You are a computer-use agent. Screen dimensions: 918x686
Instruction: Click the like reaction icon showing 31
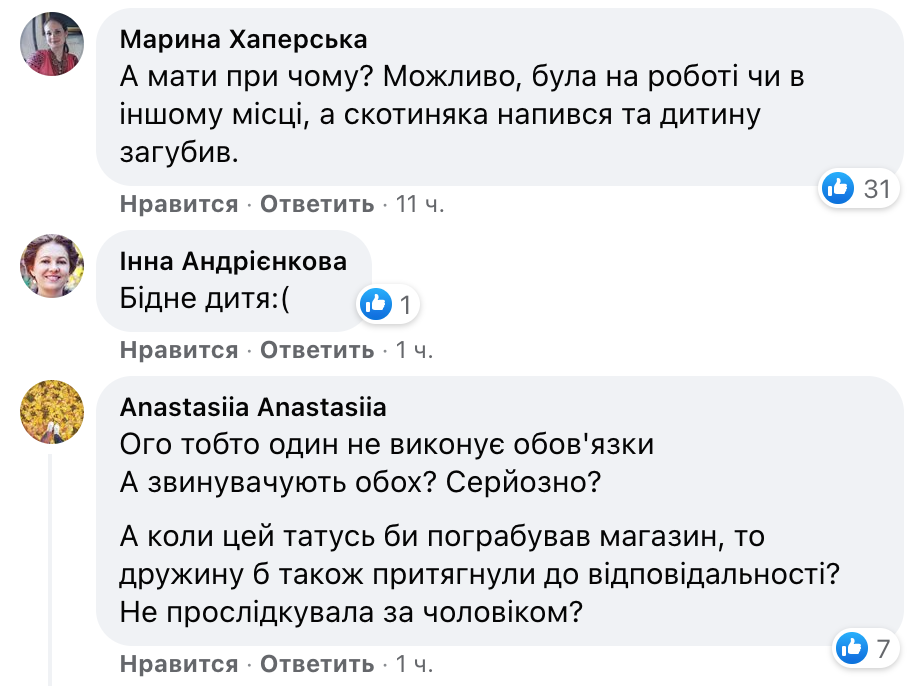click(837, 187)
